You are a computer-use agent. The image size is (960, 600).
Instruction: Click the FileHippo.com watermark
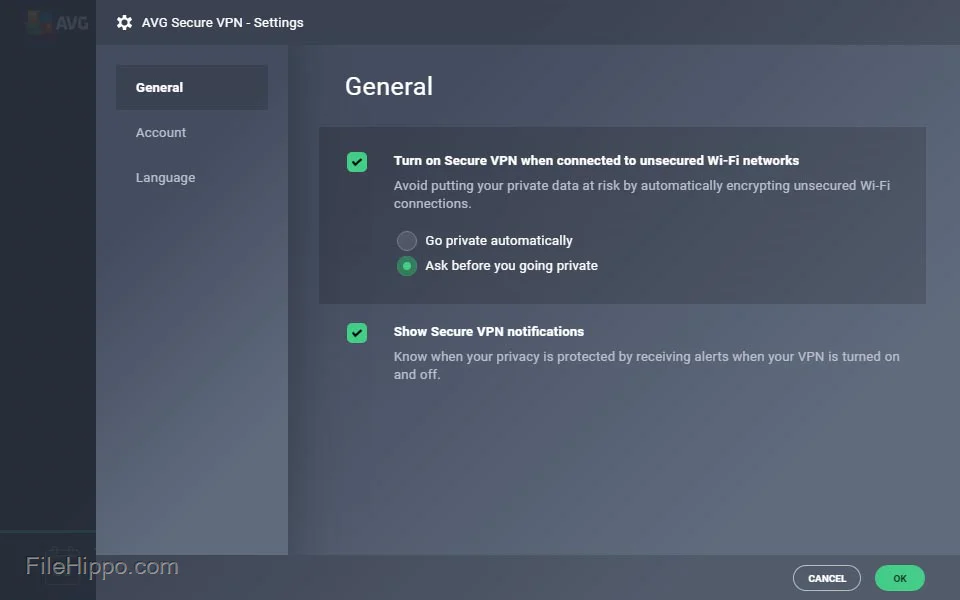[102, 566]
